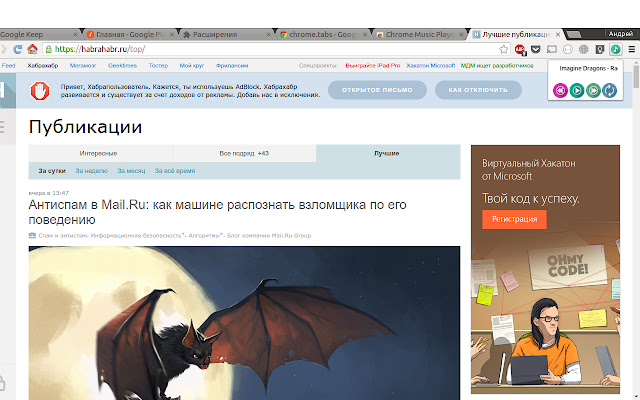This screenshot has width=640, height=400.
Task: Click the AdBlock extension icon
Action: click(520, 49)
